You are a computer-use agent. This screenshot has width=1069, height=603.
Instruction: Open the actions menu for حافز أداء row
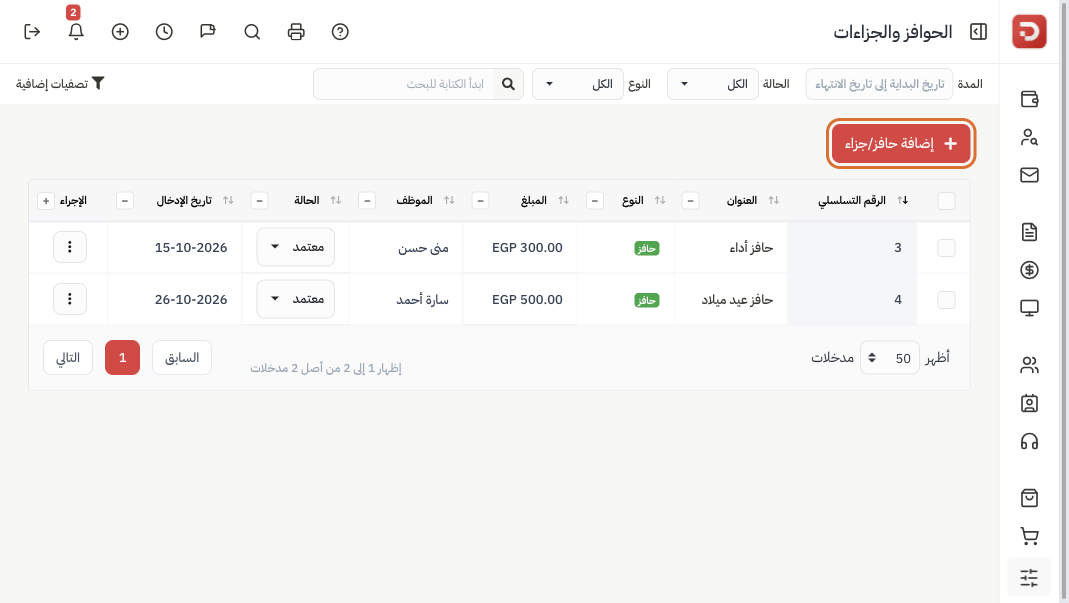(70, 247)
